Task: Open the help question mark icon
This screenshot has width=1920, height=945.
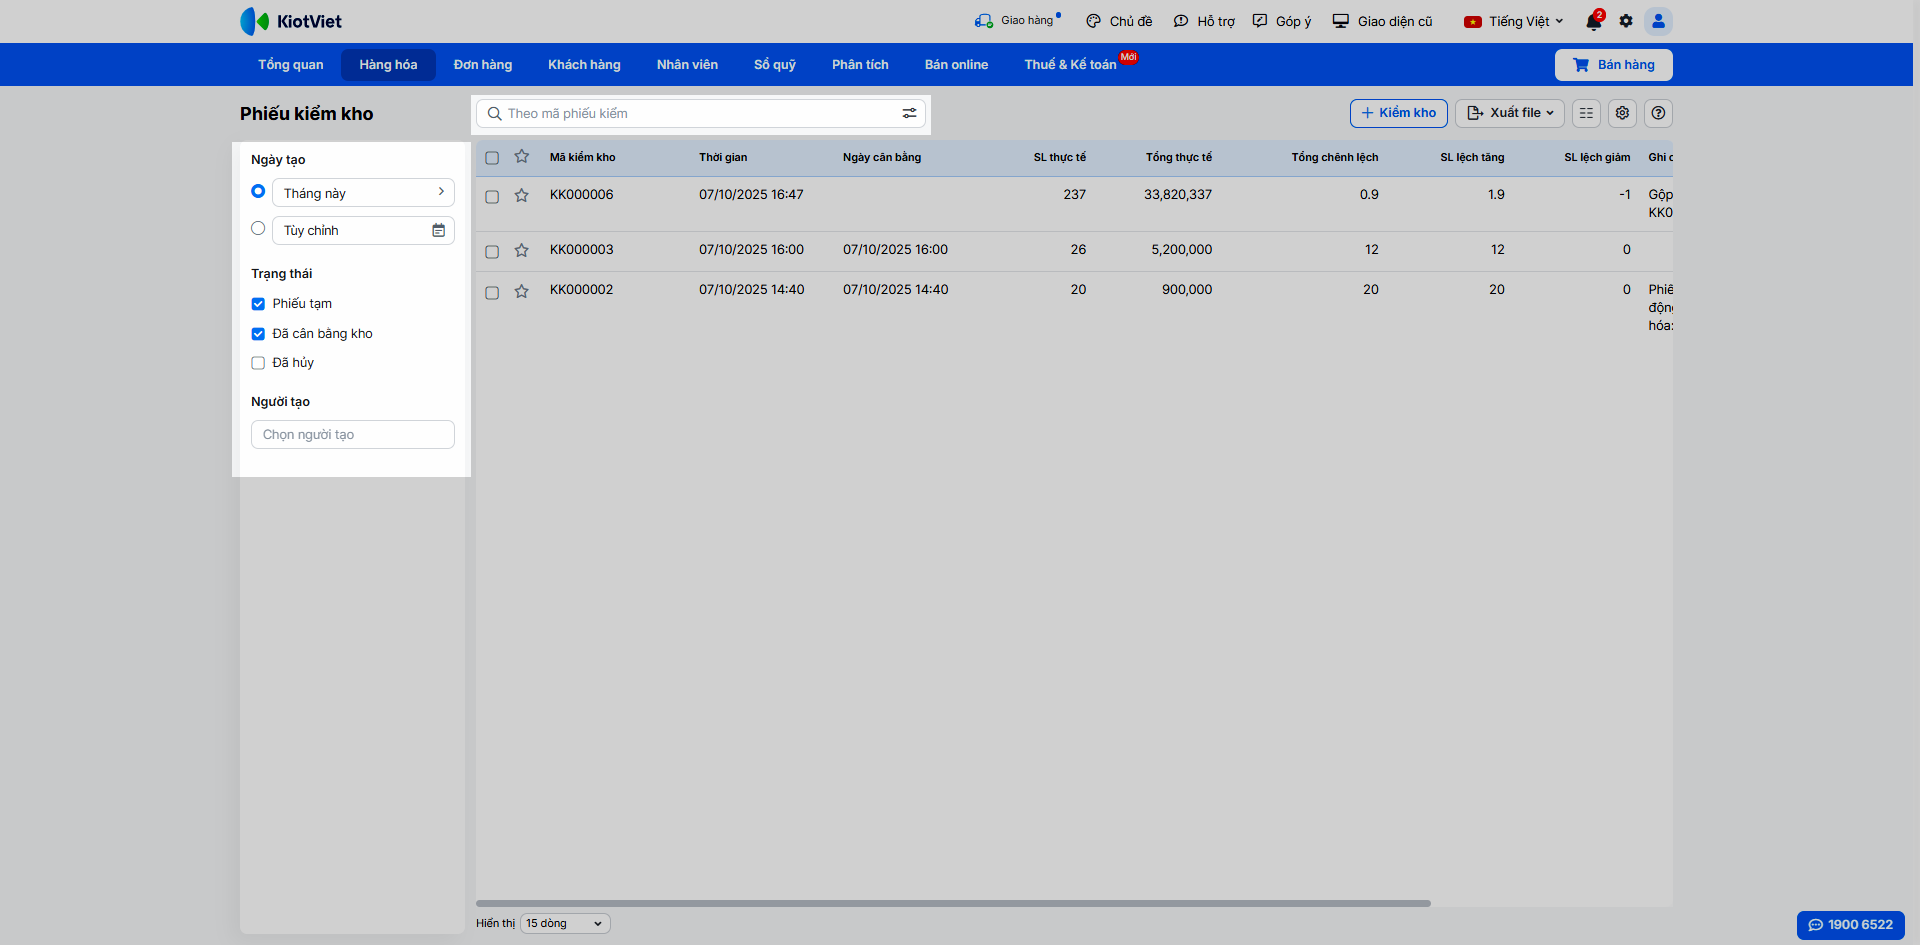Action: click(x=1658, y=113)
